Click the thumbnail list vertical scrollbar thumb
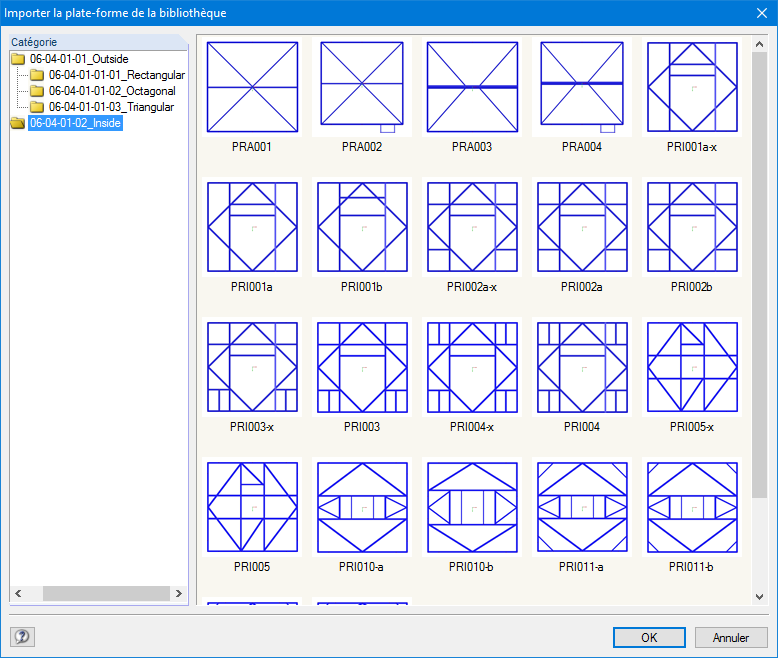 [759, 275]
